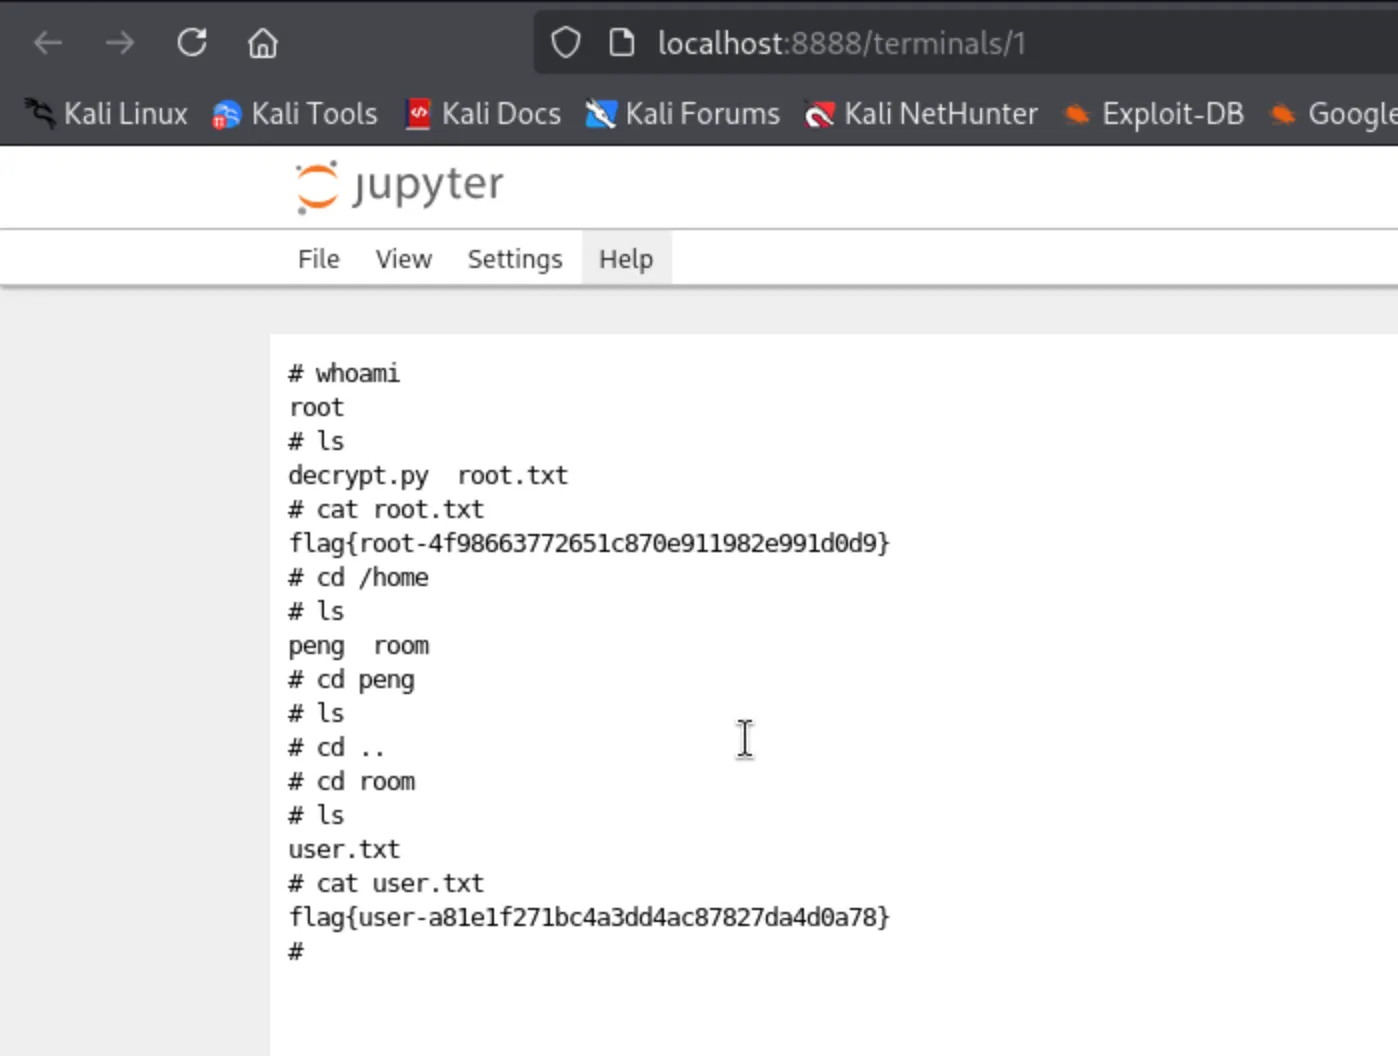Open the View menu
Viewport: 1398px width, 1056px height.
(x=403, y=259)
